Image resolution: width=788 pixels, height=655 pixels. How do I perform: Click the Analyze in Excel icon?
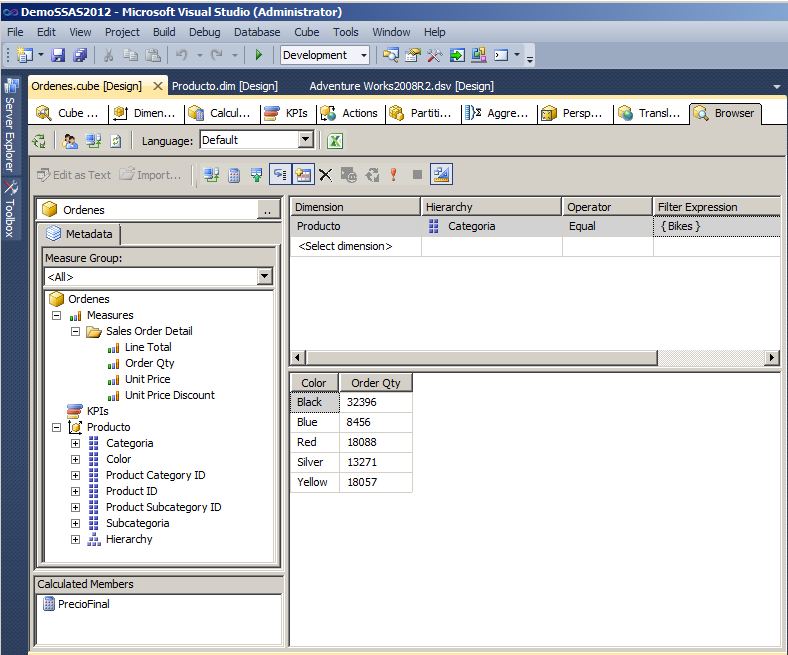click(x=336, y=141)
